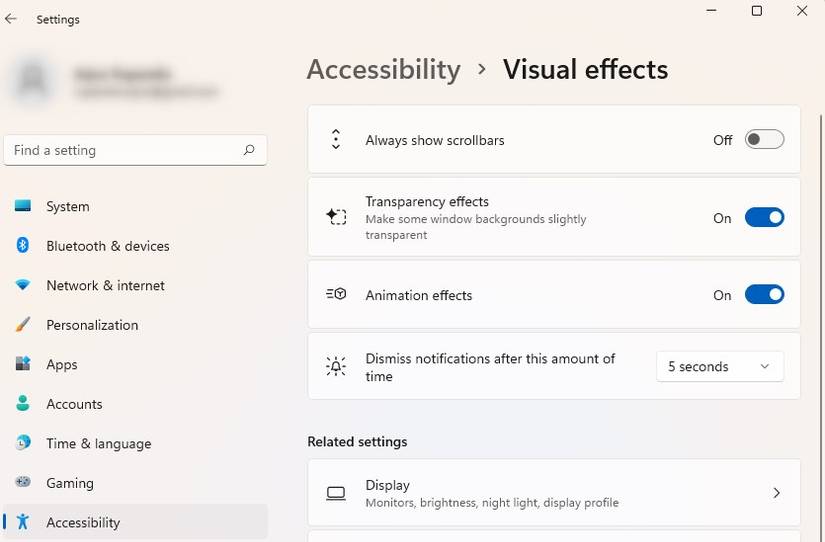Disable the Animation effects toggle
This screenshot has height=542, width=825.
pyautogui.click(x=764, y=295)
